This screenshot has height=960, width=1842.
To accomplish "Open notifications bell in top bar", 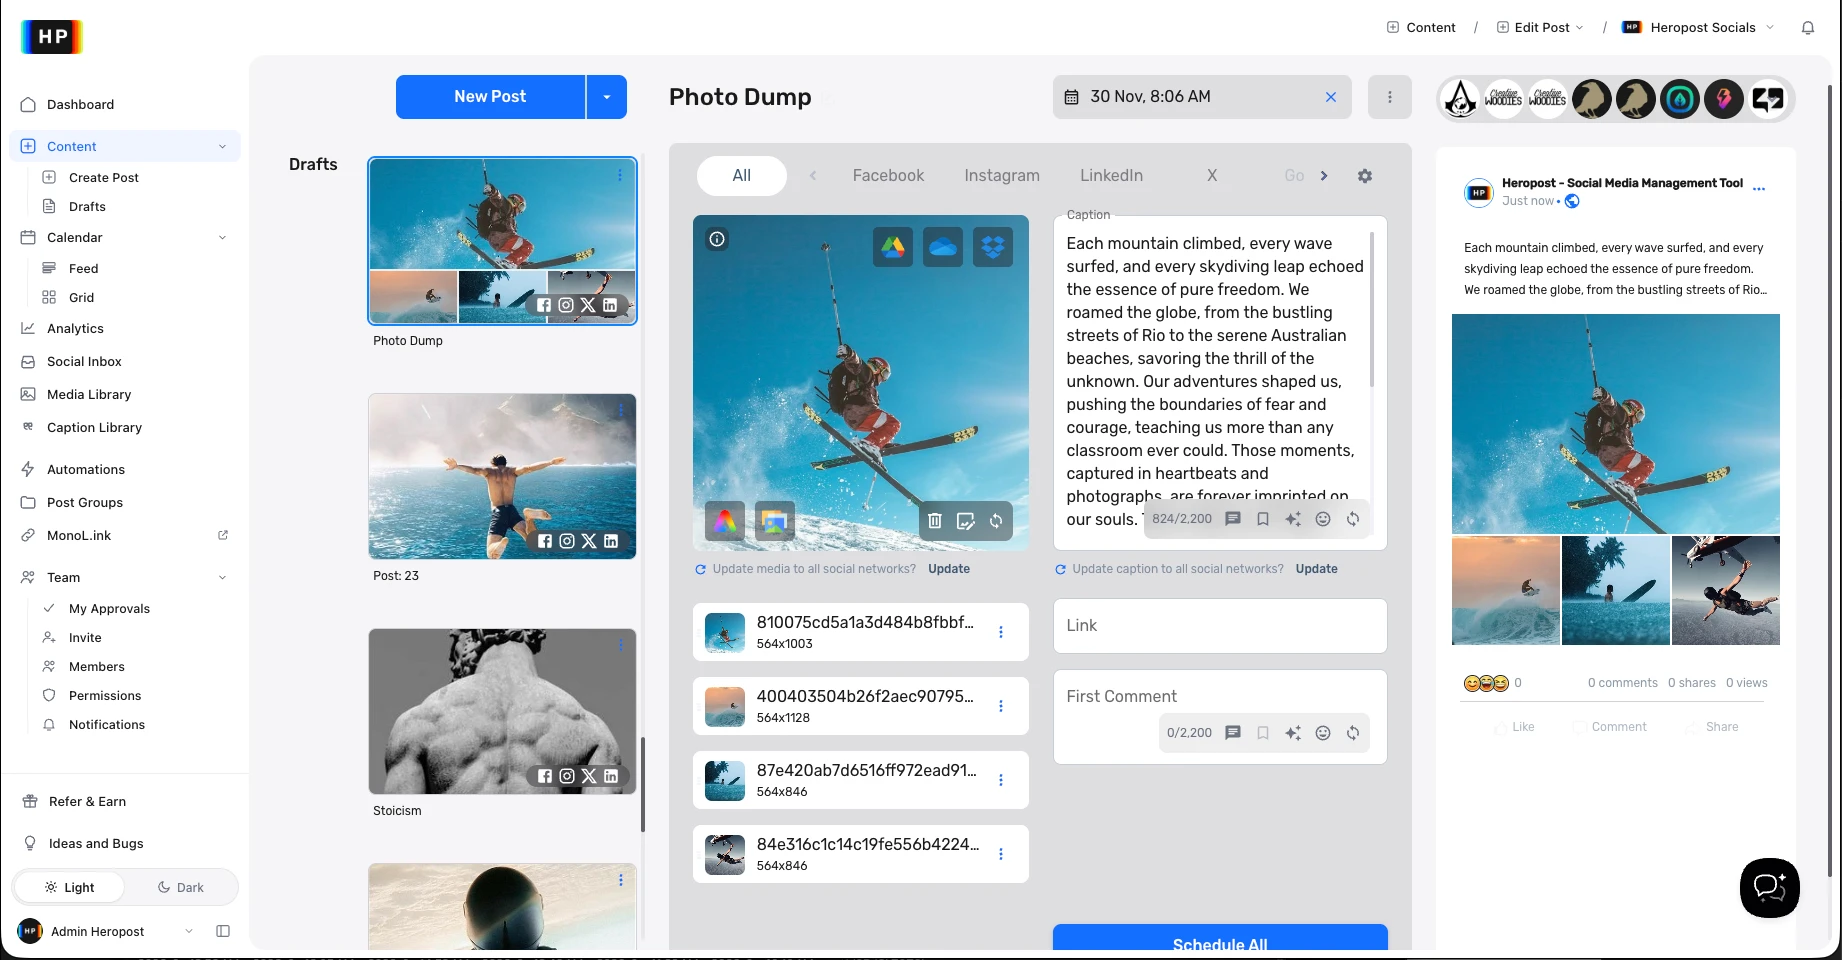I will 1808,28.
